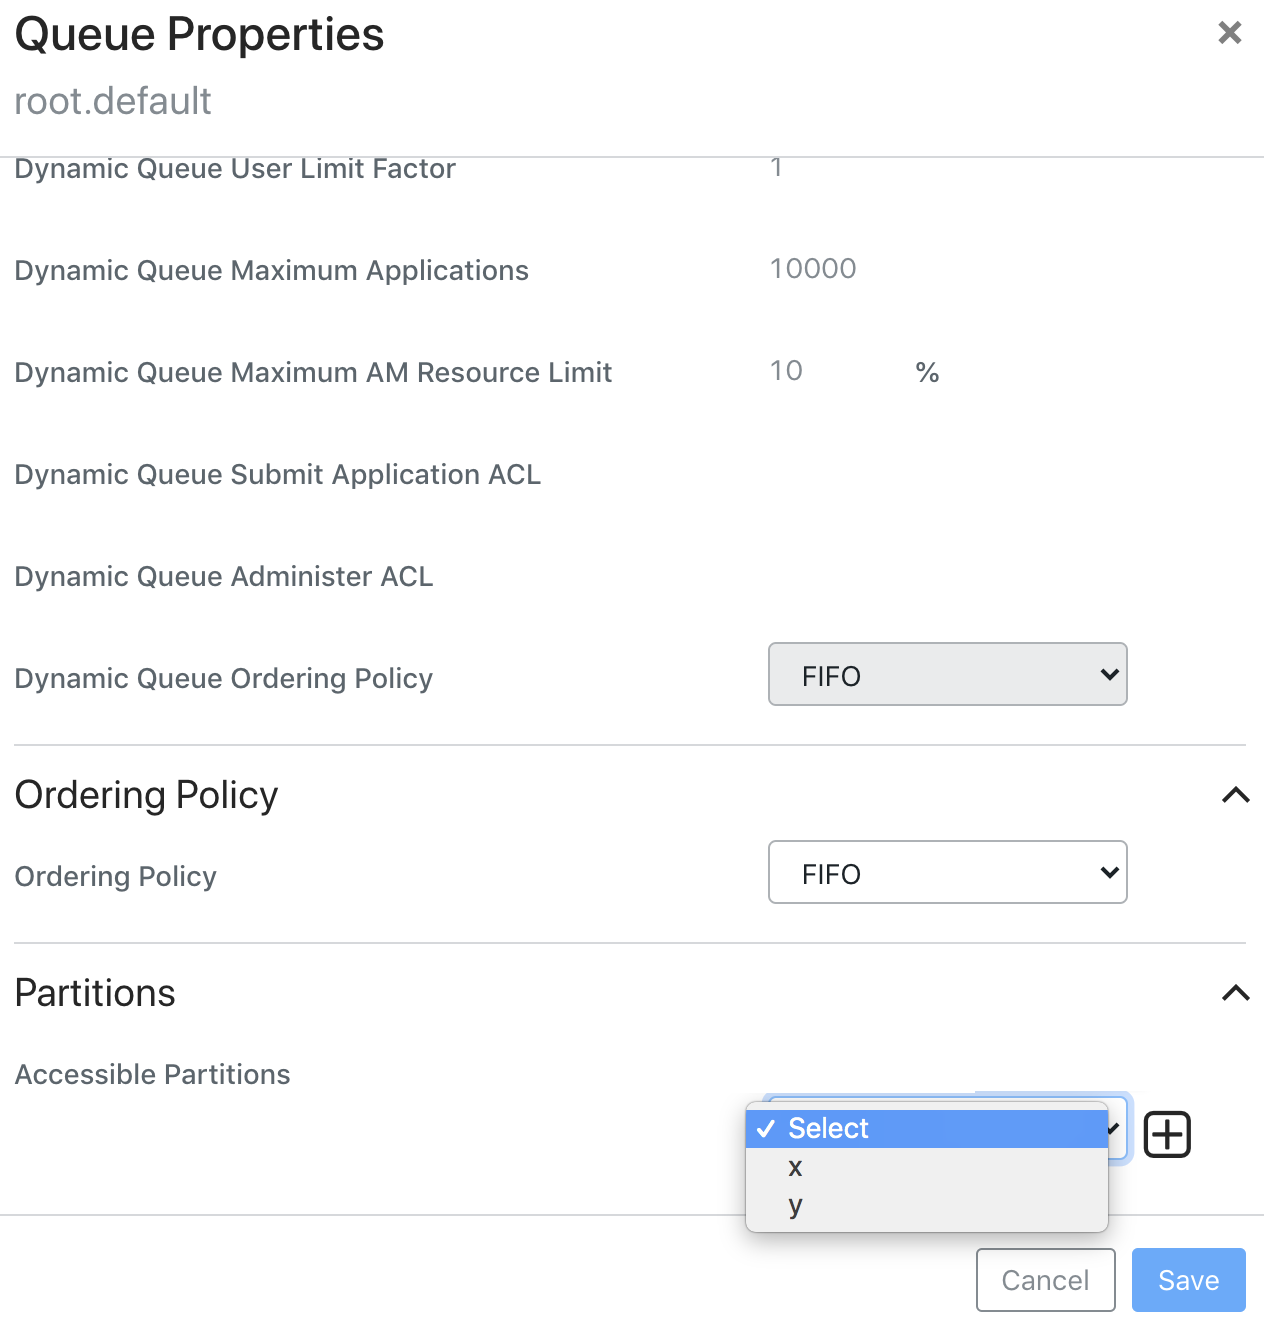Collapse Partitions section using its chevron
This screenshot has width=1264, height=1336.
[1235, 993]
